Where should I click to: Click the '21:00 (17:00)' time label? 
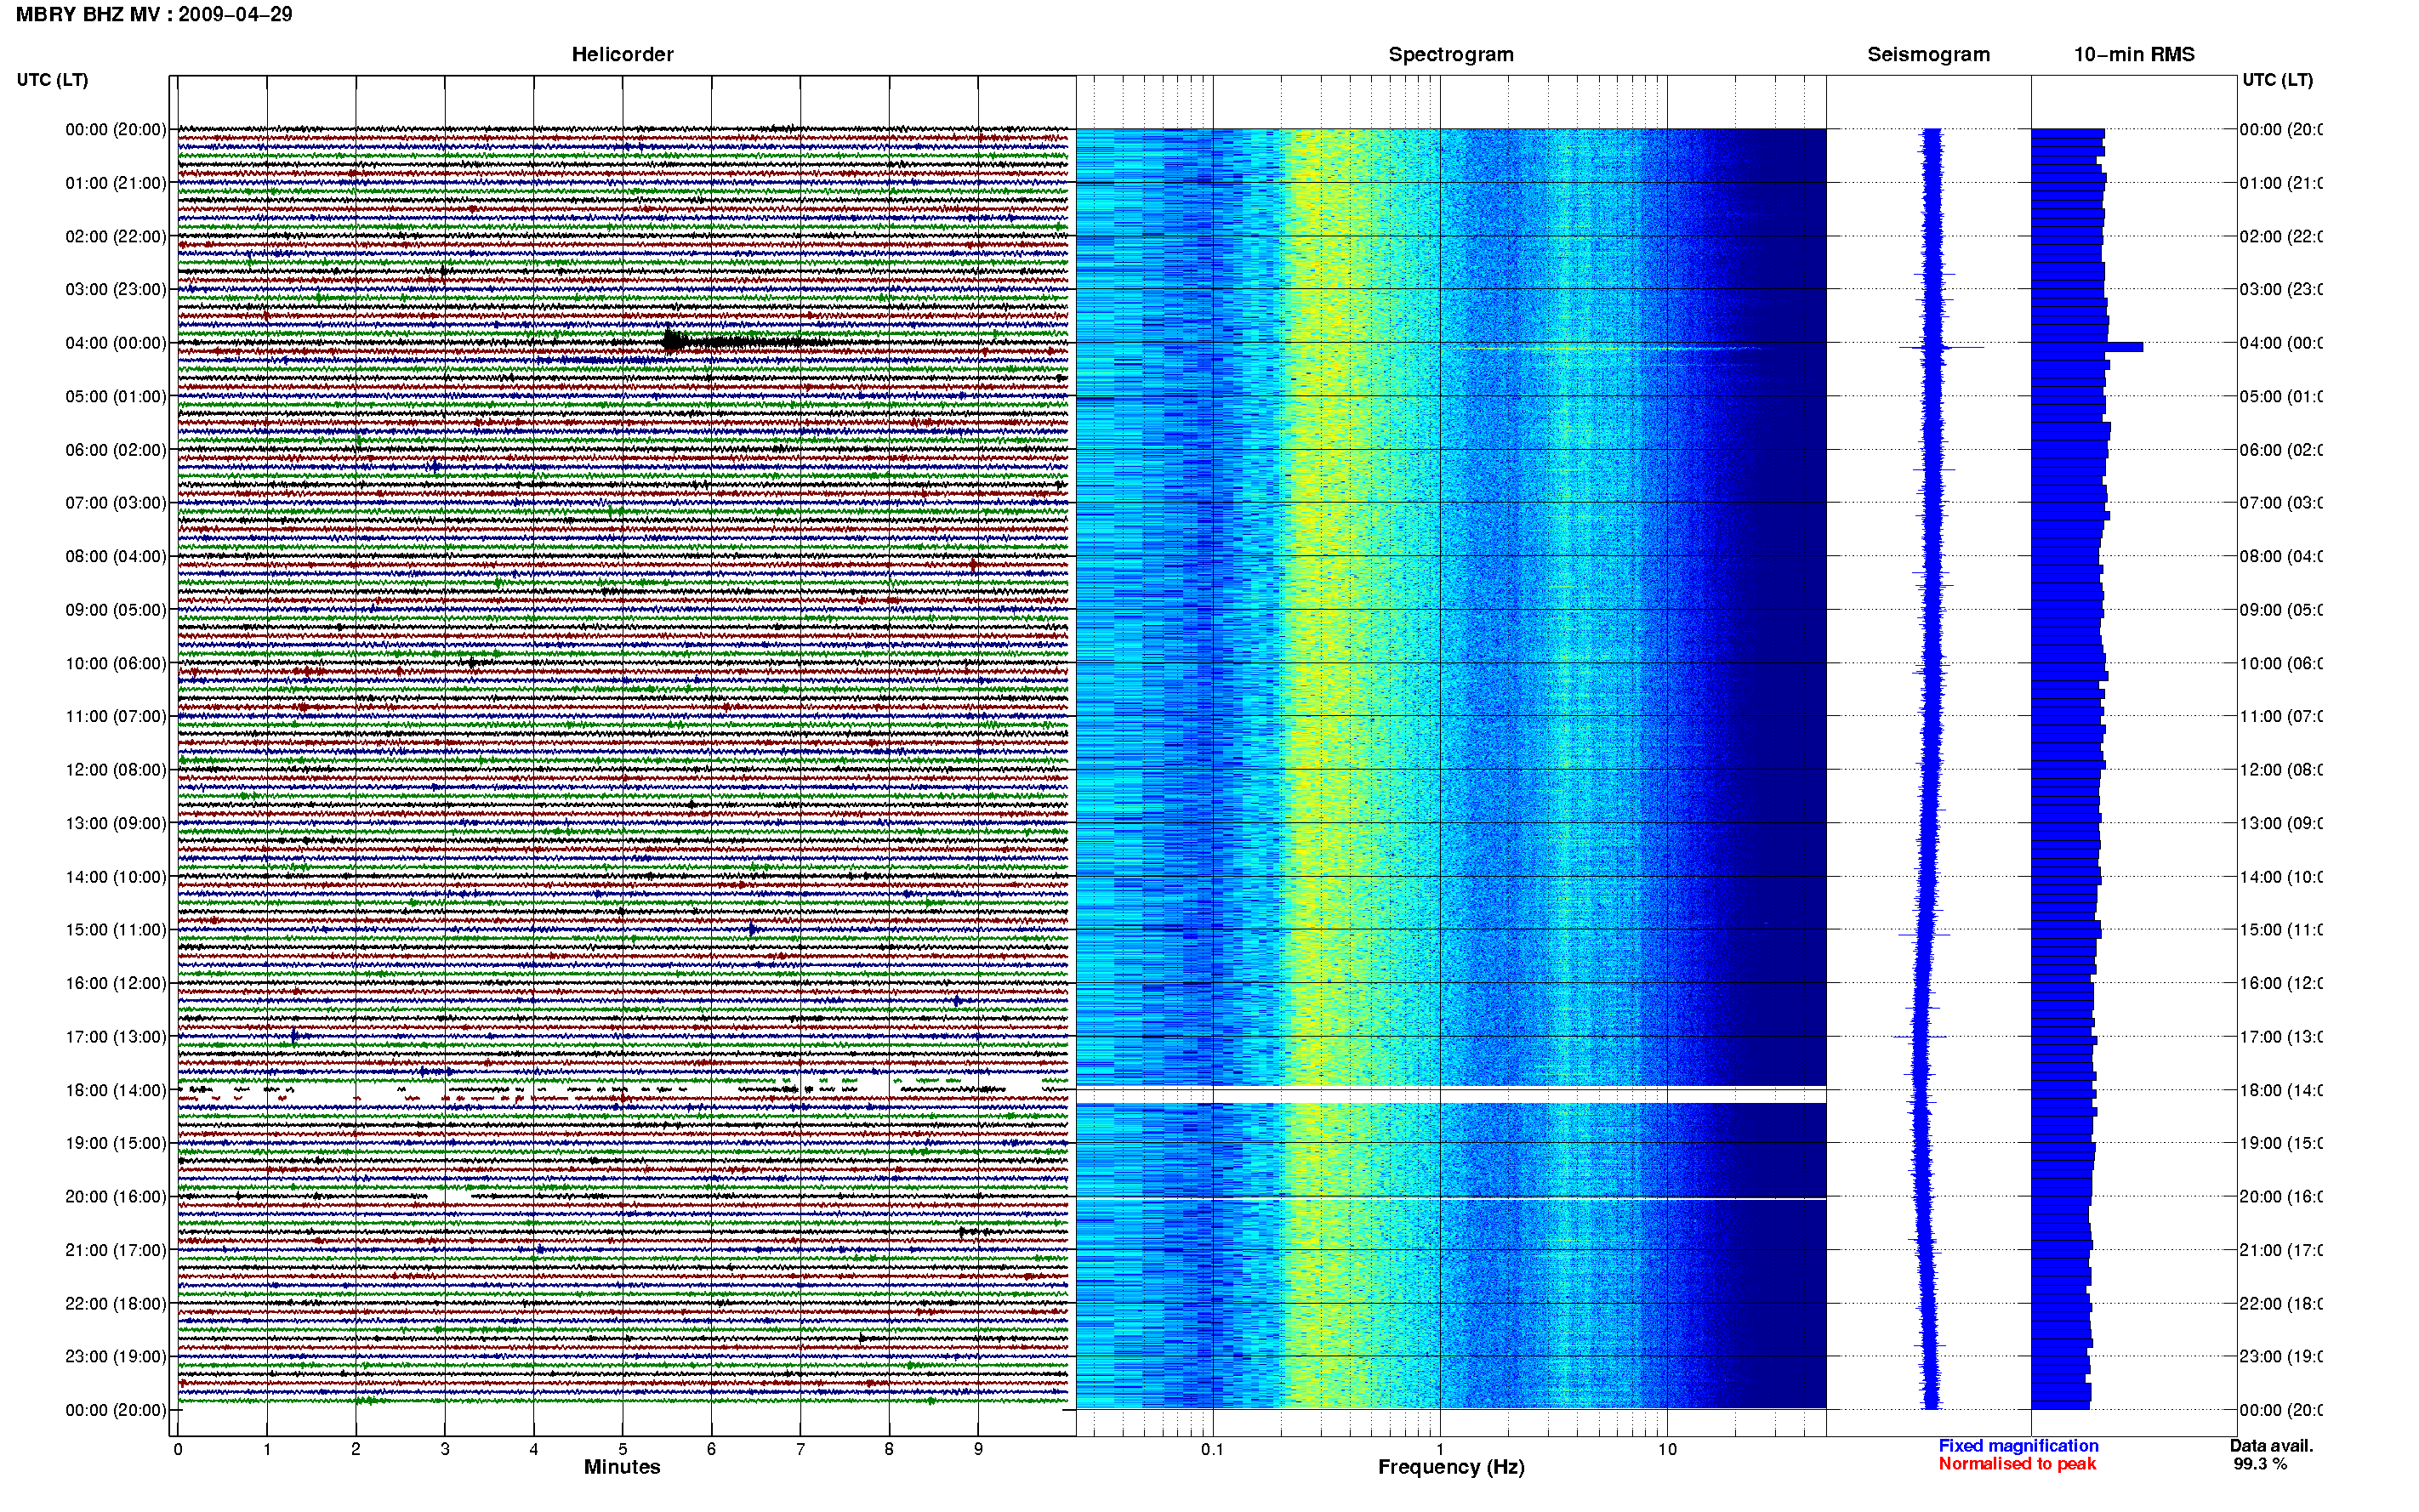116,1250
